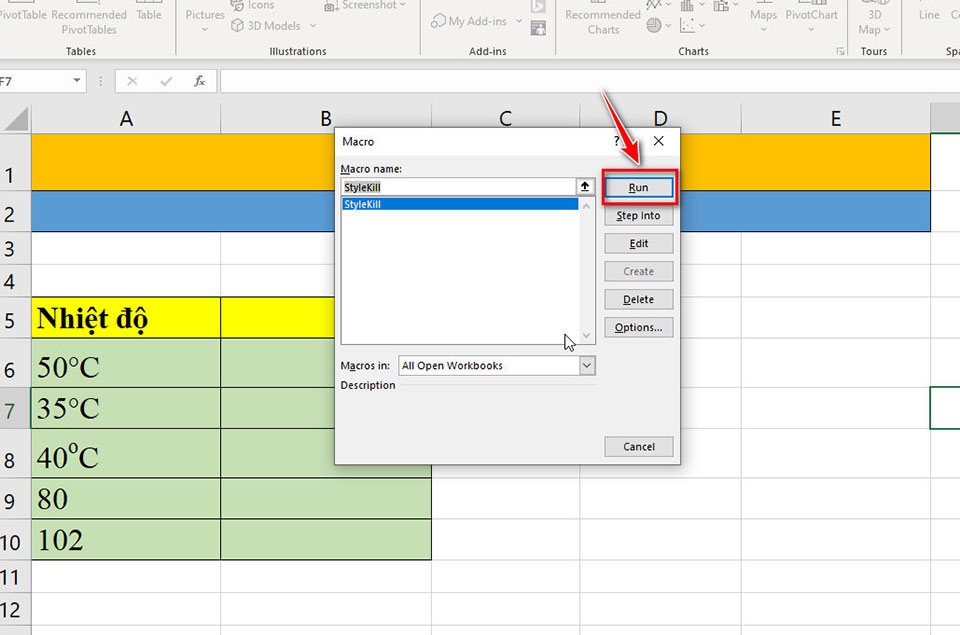Click the cell containing 102
This screenshot has height=635, width=960.
click(x=126, y=540)
